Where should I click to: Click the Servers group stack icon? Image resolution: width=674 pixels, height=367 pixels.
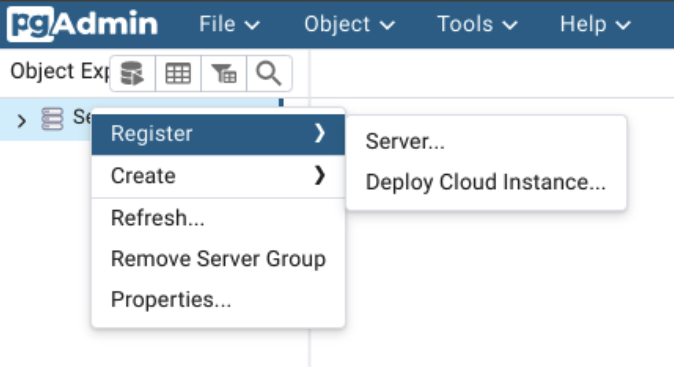[x=52, y=119]
